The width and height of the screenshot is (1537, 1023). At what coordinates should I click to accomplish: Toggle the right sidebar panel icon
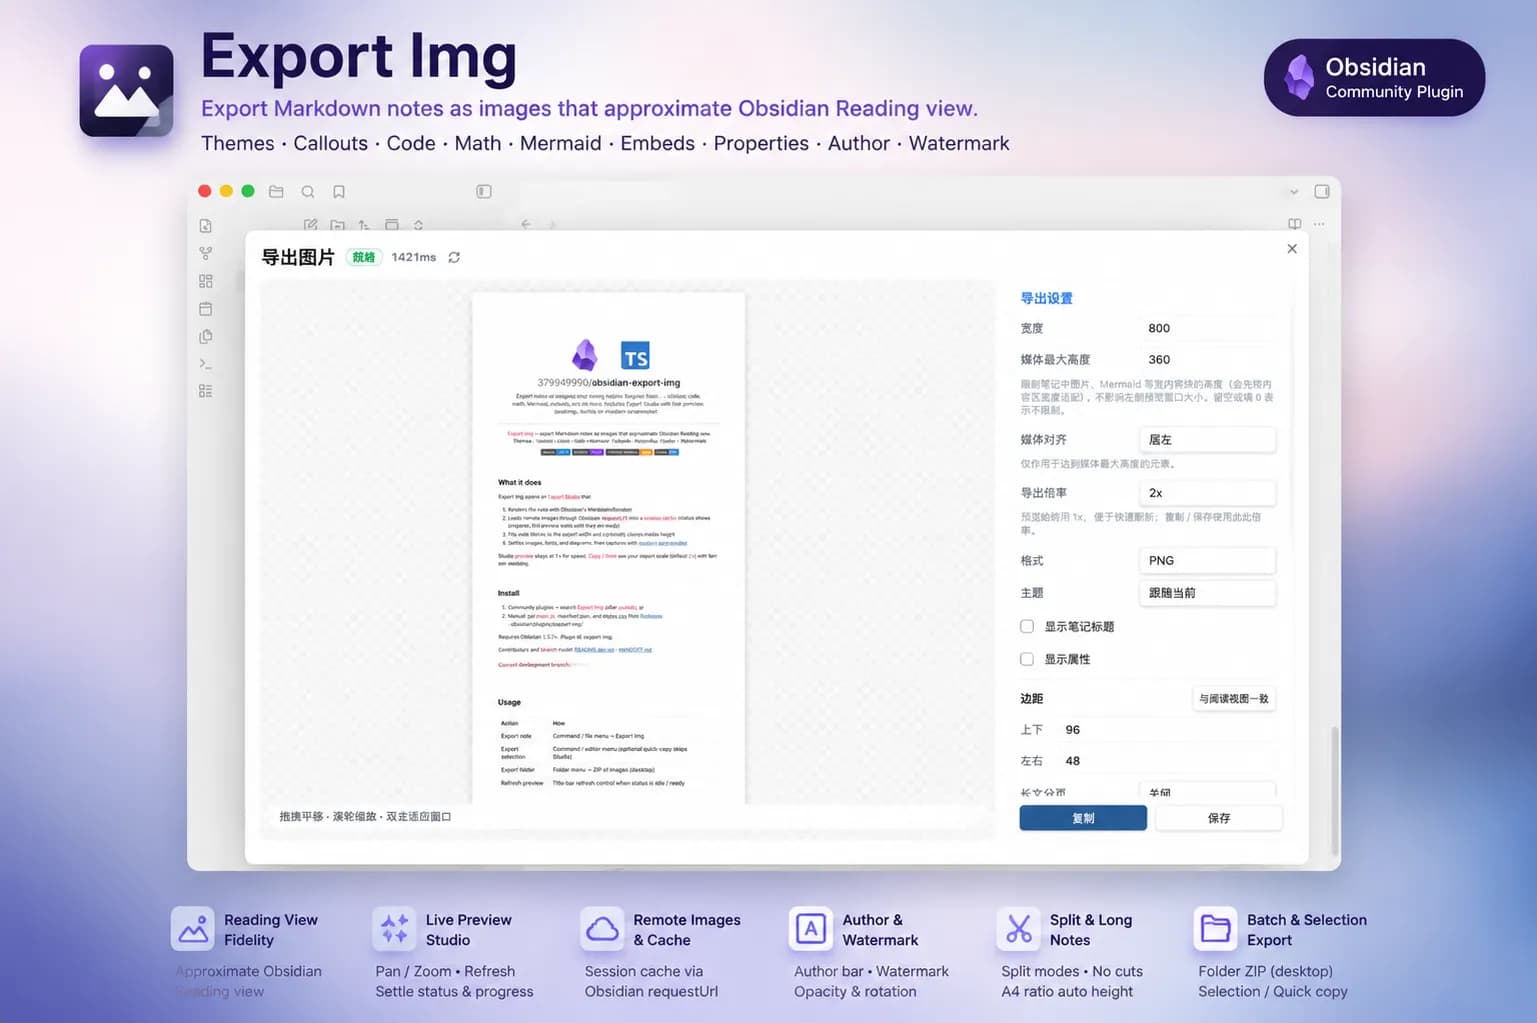(x=1322, y=191)
